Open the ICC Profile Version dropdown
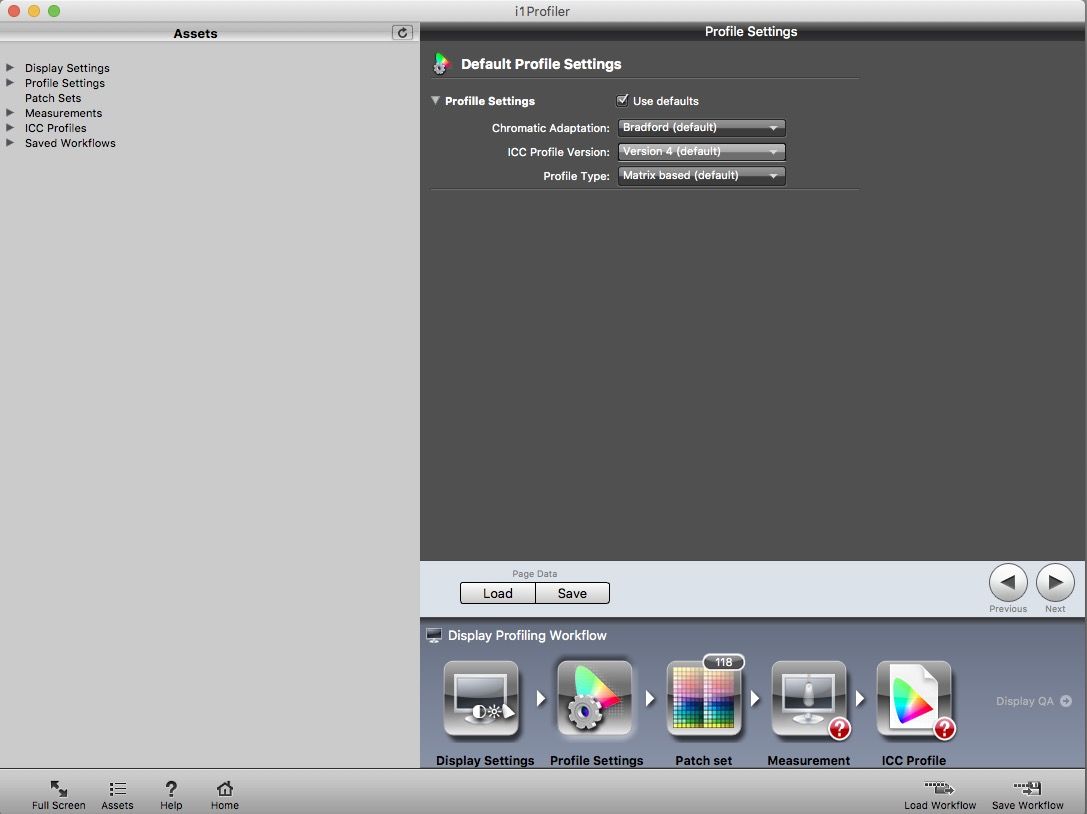 tap(702, 151)
